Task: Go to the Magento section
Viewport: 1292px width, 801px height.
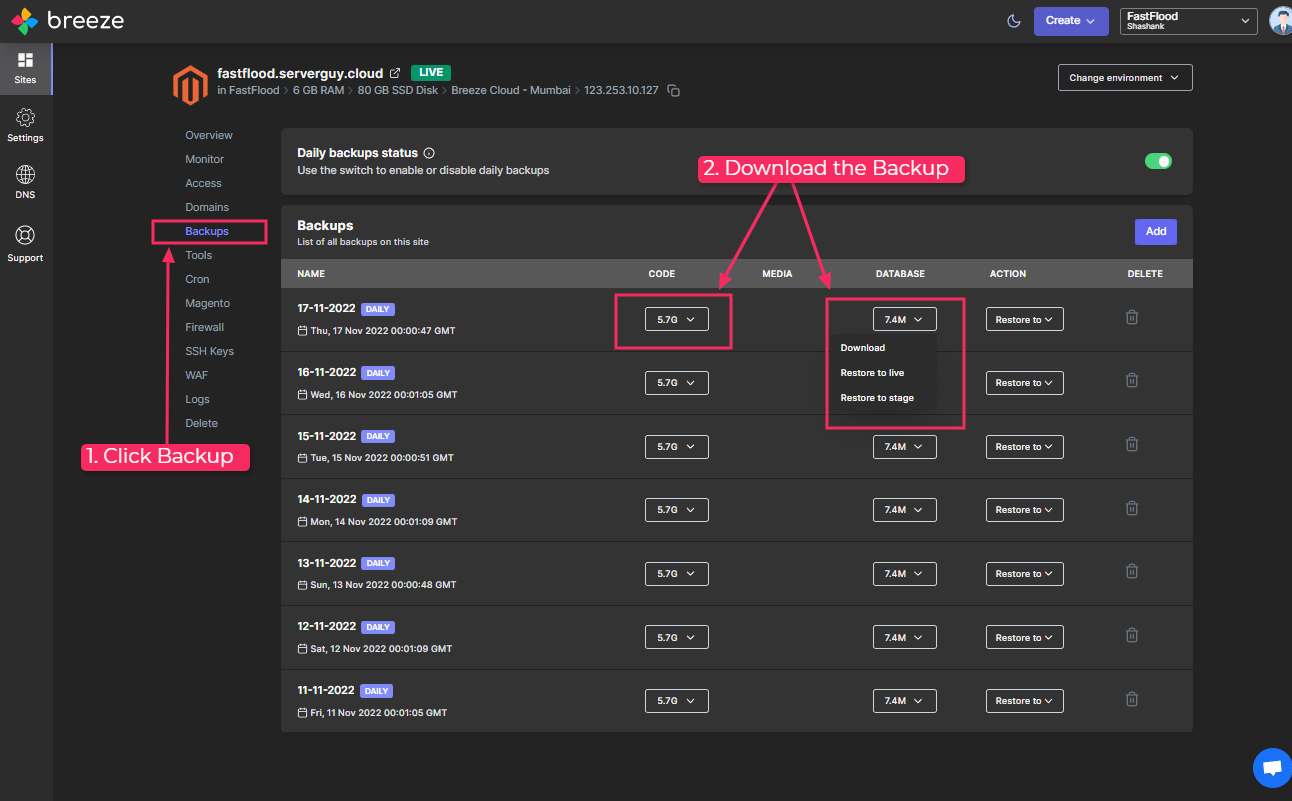Action: pyautogui.click(x=207, y=303)
